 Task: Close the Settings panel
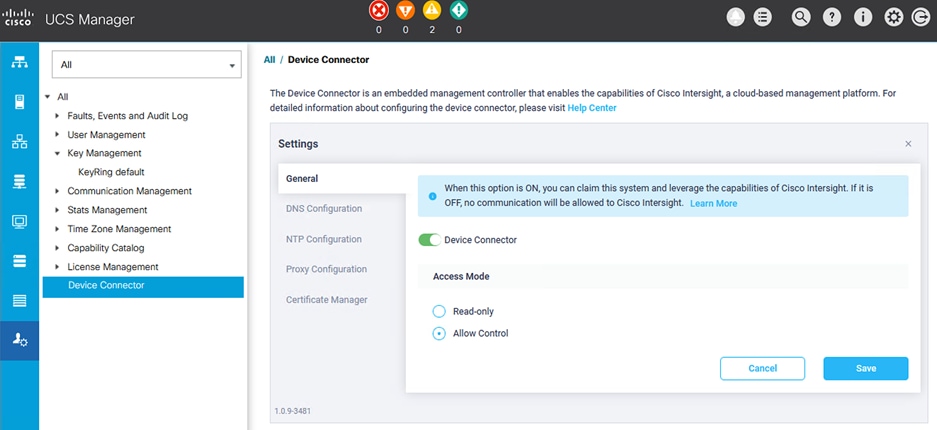908,144
